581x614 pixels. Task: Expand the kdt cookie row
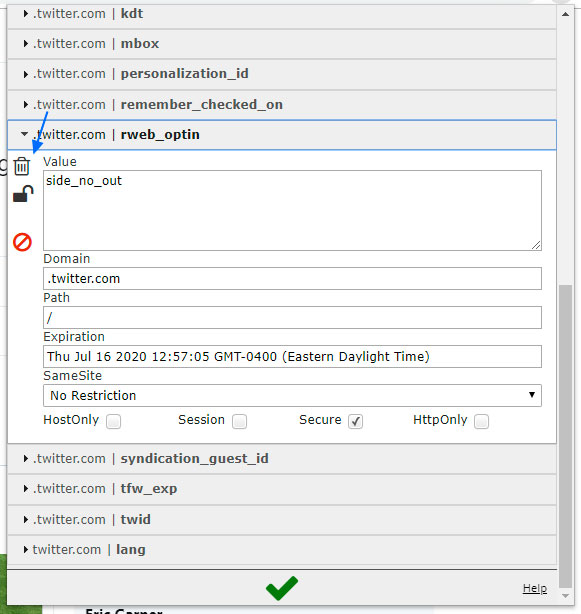pyautogui.click(x=282, y=14)
